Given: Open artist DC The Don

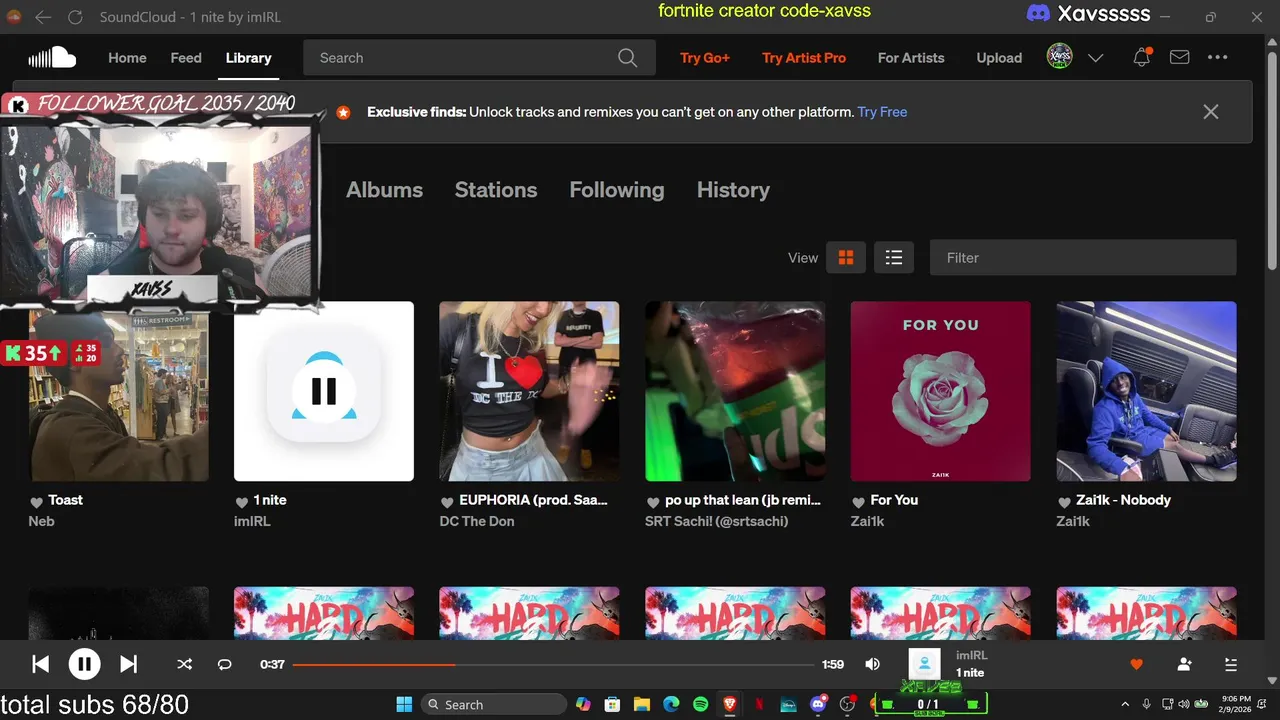Looking at the screenshot, I should (477, 521).
